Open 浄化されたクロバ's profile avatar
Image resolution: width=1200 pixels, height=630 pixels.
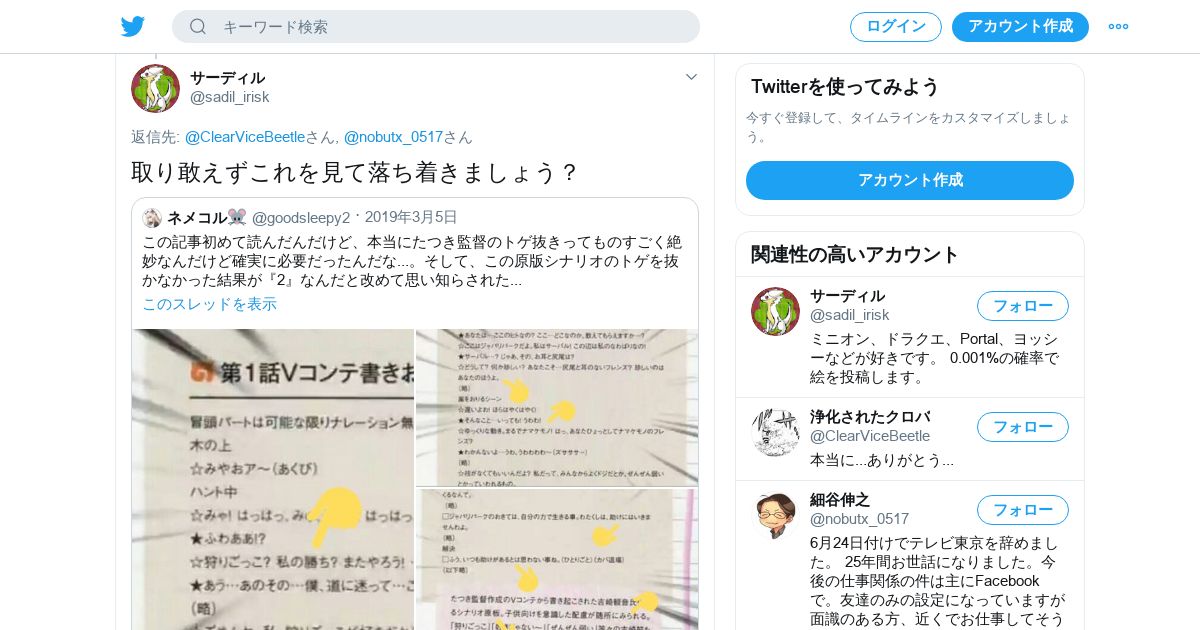coord(775,432)
